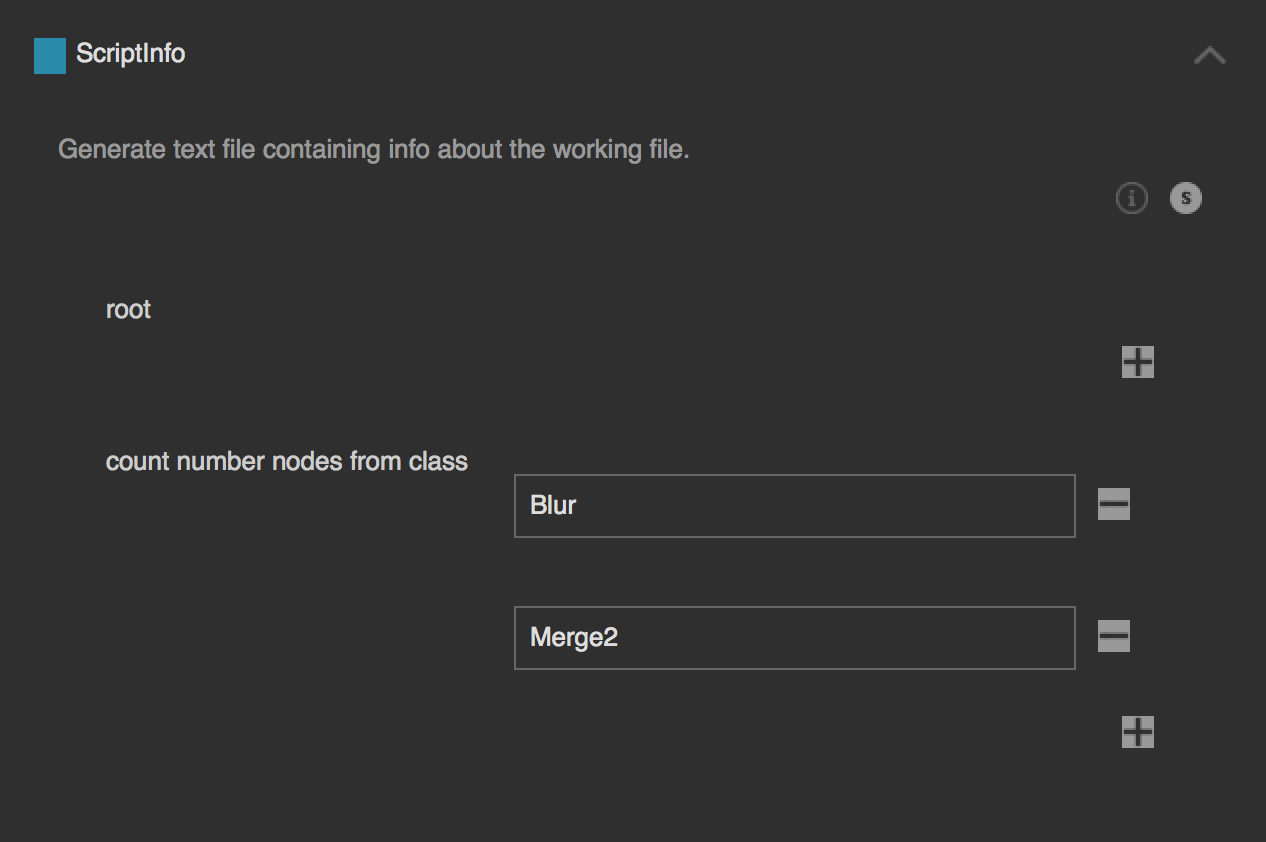
Task: Click the info icon under the description
Action: pos(1131,199)
